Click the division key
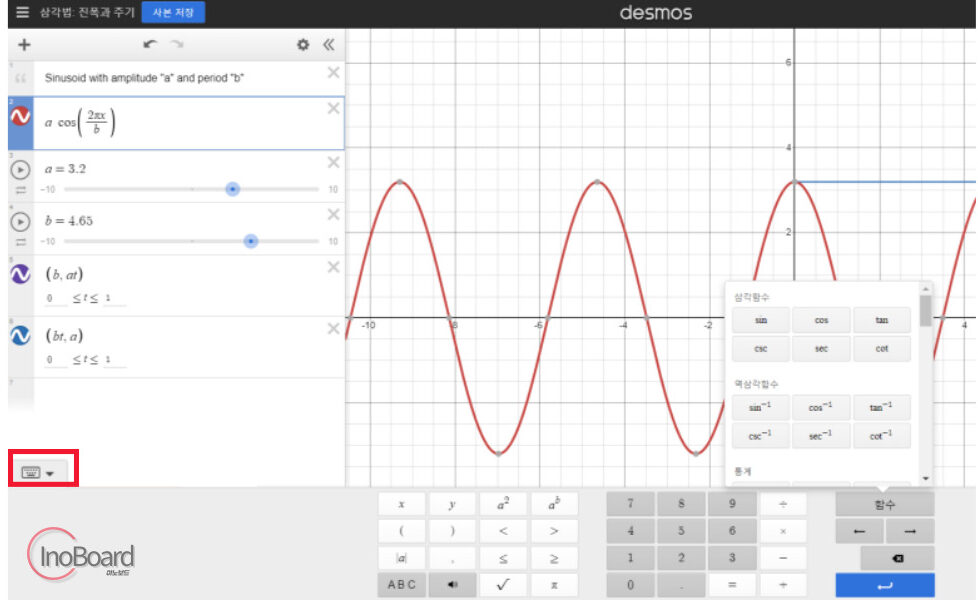The image size is (978, 600). click(783, 504)
